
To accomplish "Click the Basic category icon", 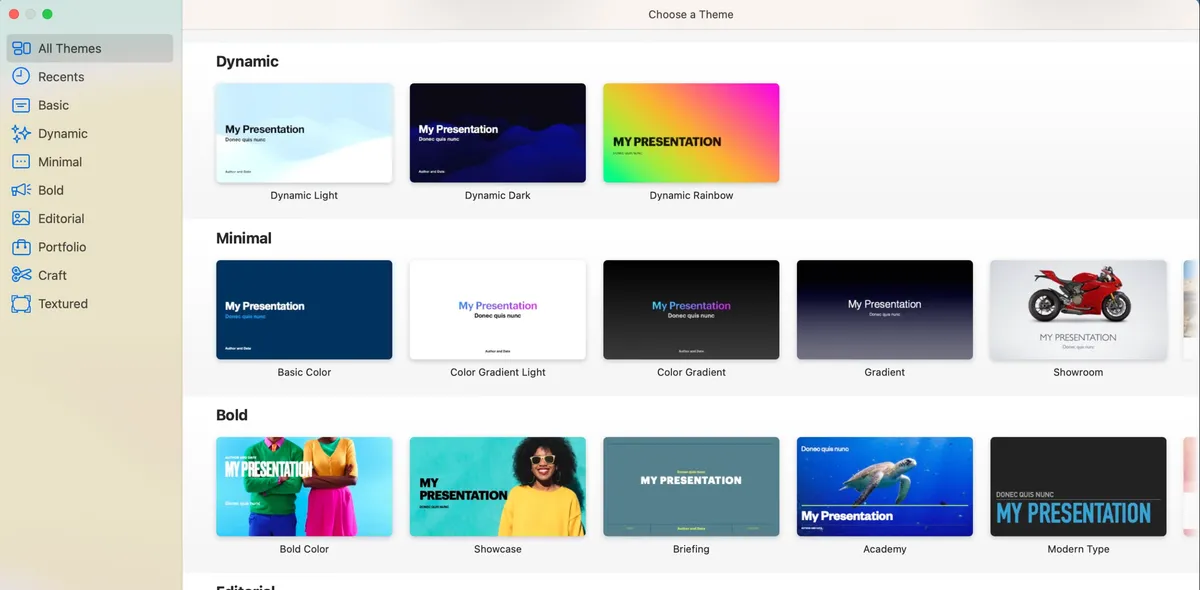I will point(21,105).
